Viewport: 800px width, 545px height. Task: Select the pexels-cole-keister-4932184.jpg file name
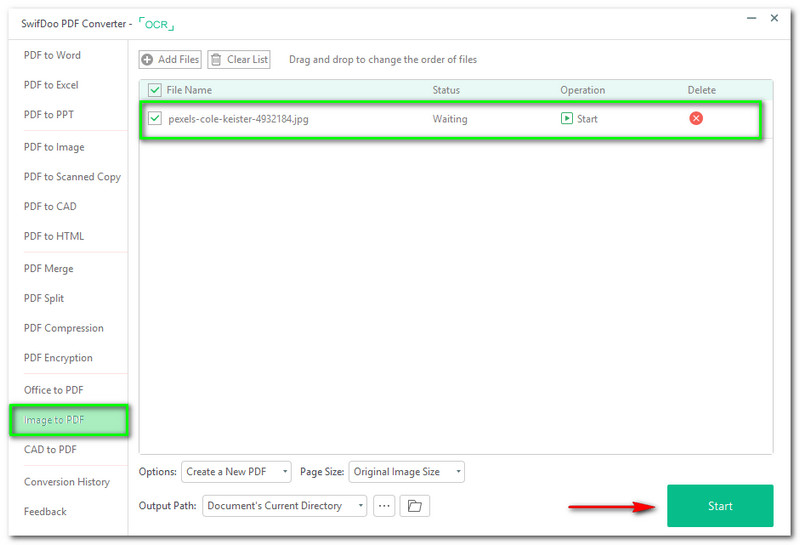point(238,119)
